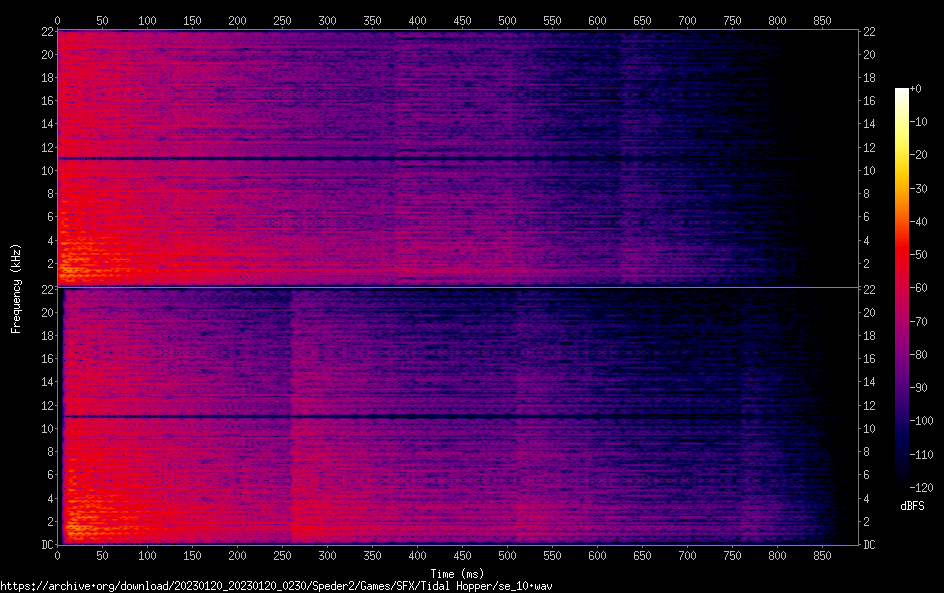This screenshot has width=944, height=593.
Task: Click the dBFS label under the color bar
Action: point(911,507)
